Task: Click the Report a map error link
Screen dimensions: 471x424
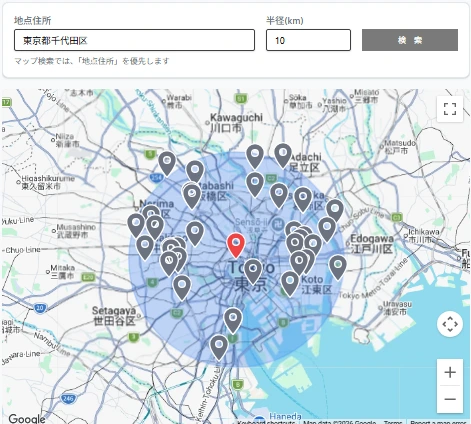Action: (x=438, y=422)
